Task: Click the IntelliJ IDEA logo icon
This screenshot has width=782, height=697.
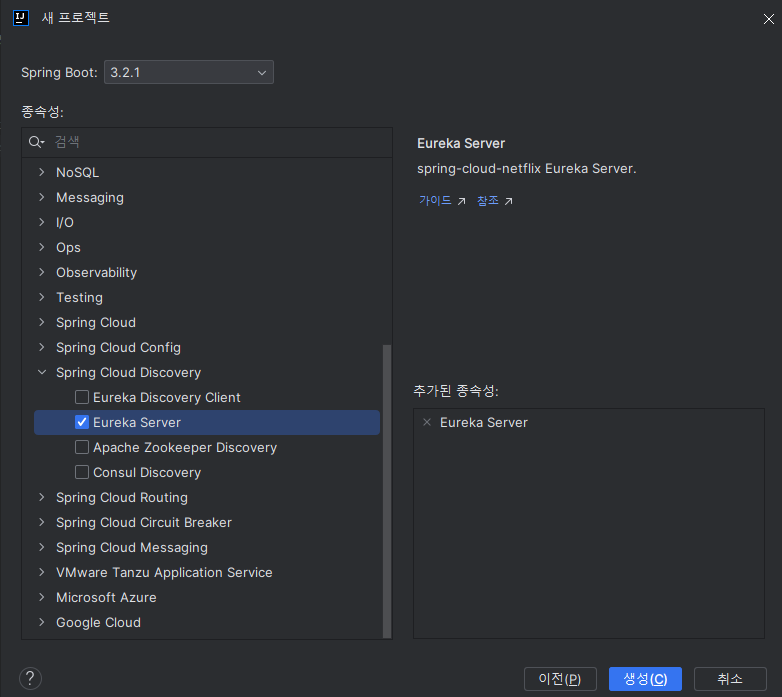Action: tap(20, 17)
